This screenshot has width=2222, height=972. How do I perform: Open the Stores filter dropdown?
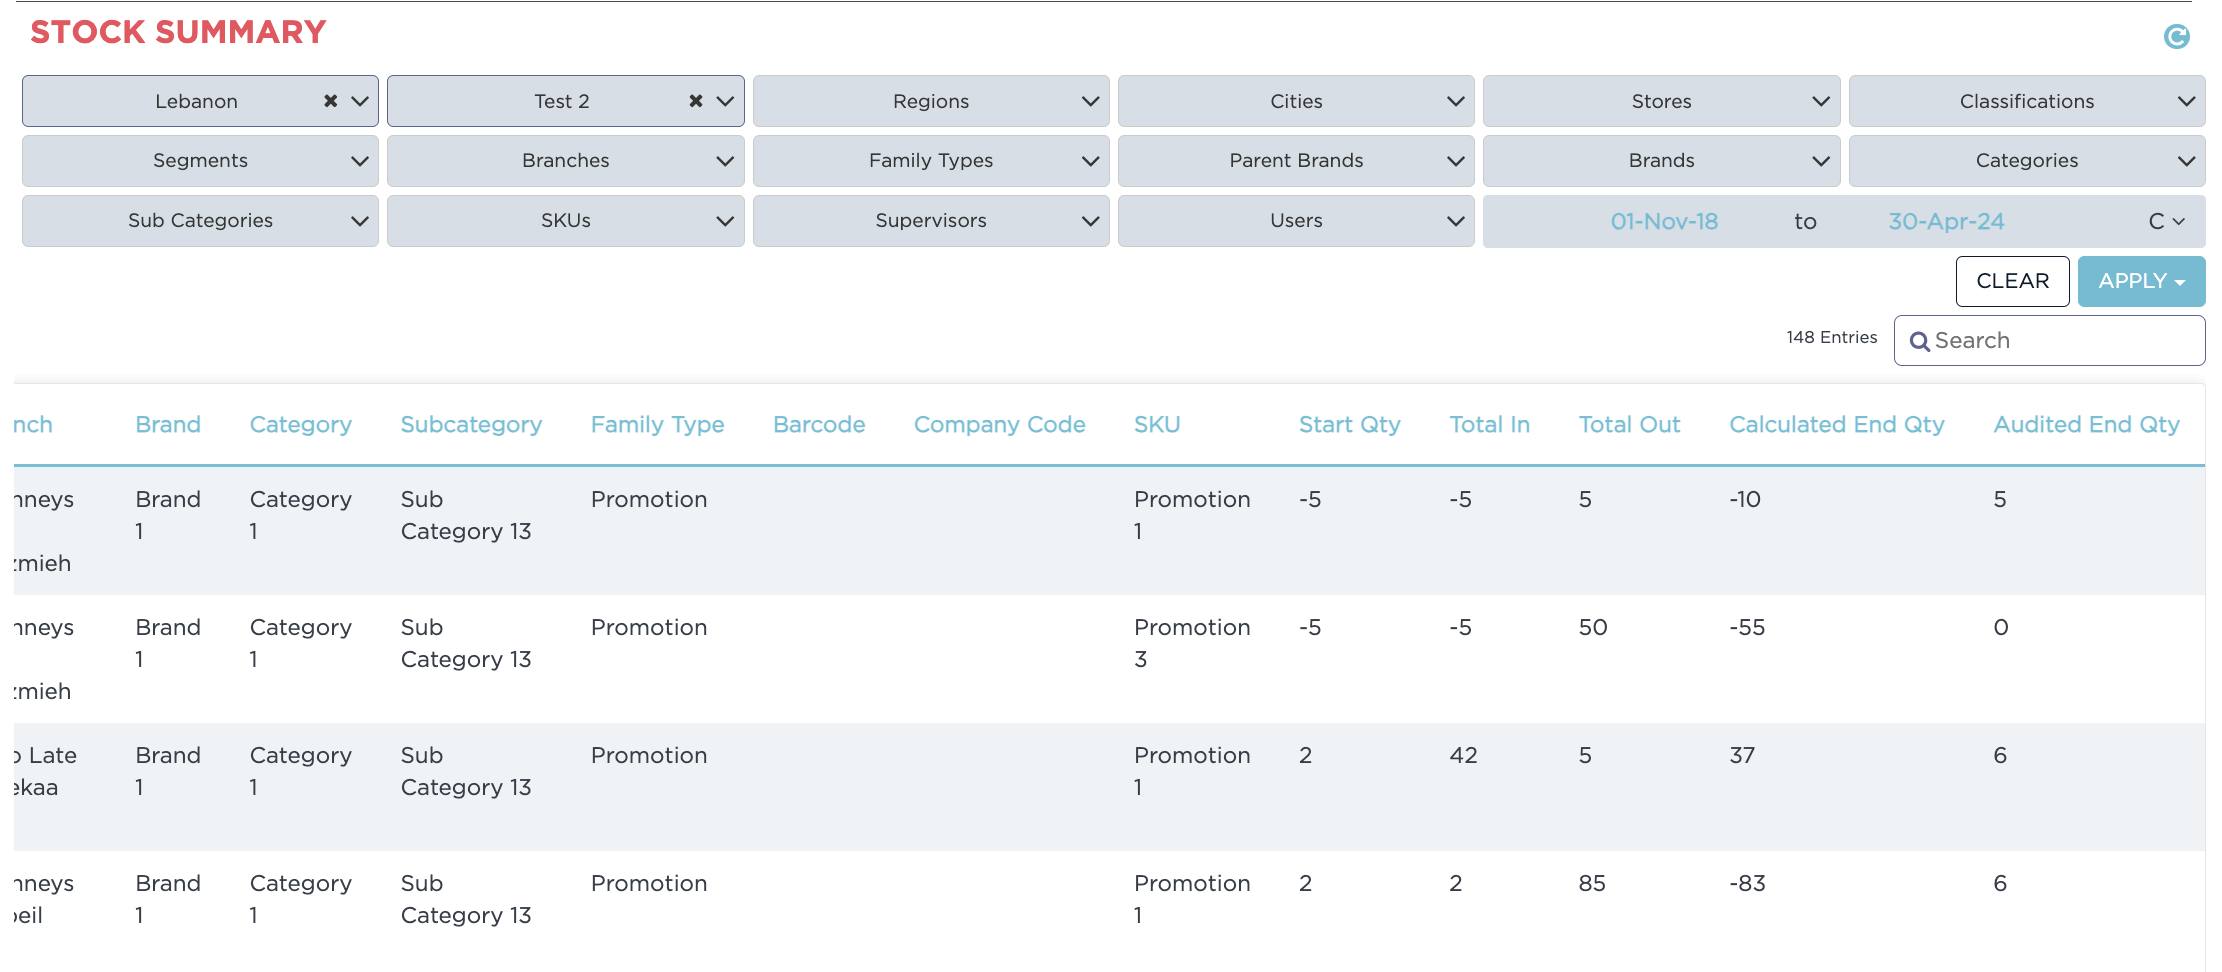point(1660,101)
